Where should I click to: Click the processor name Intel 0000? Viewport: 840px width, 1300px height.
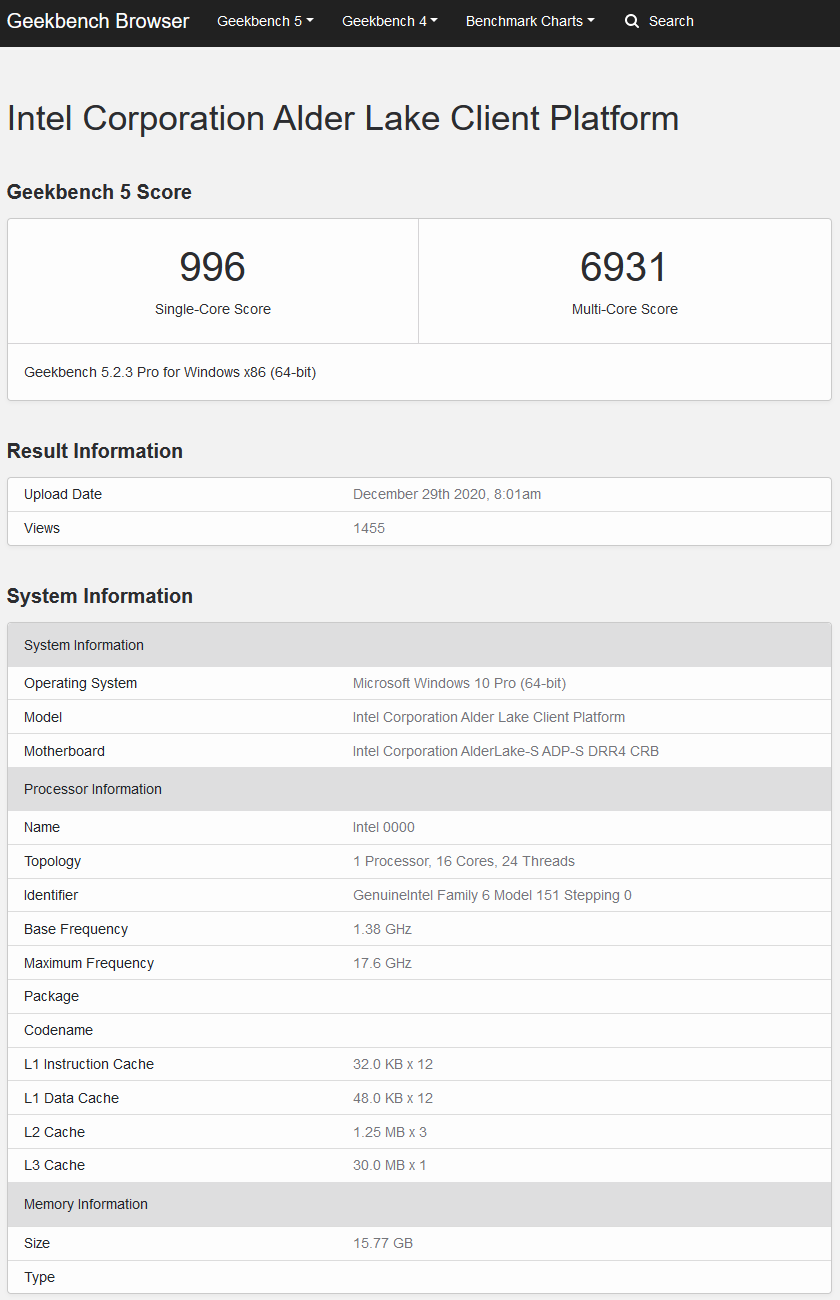click(384, 827)
